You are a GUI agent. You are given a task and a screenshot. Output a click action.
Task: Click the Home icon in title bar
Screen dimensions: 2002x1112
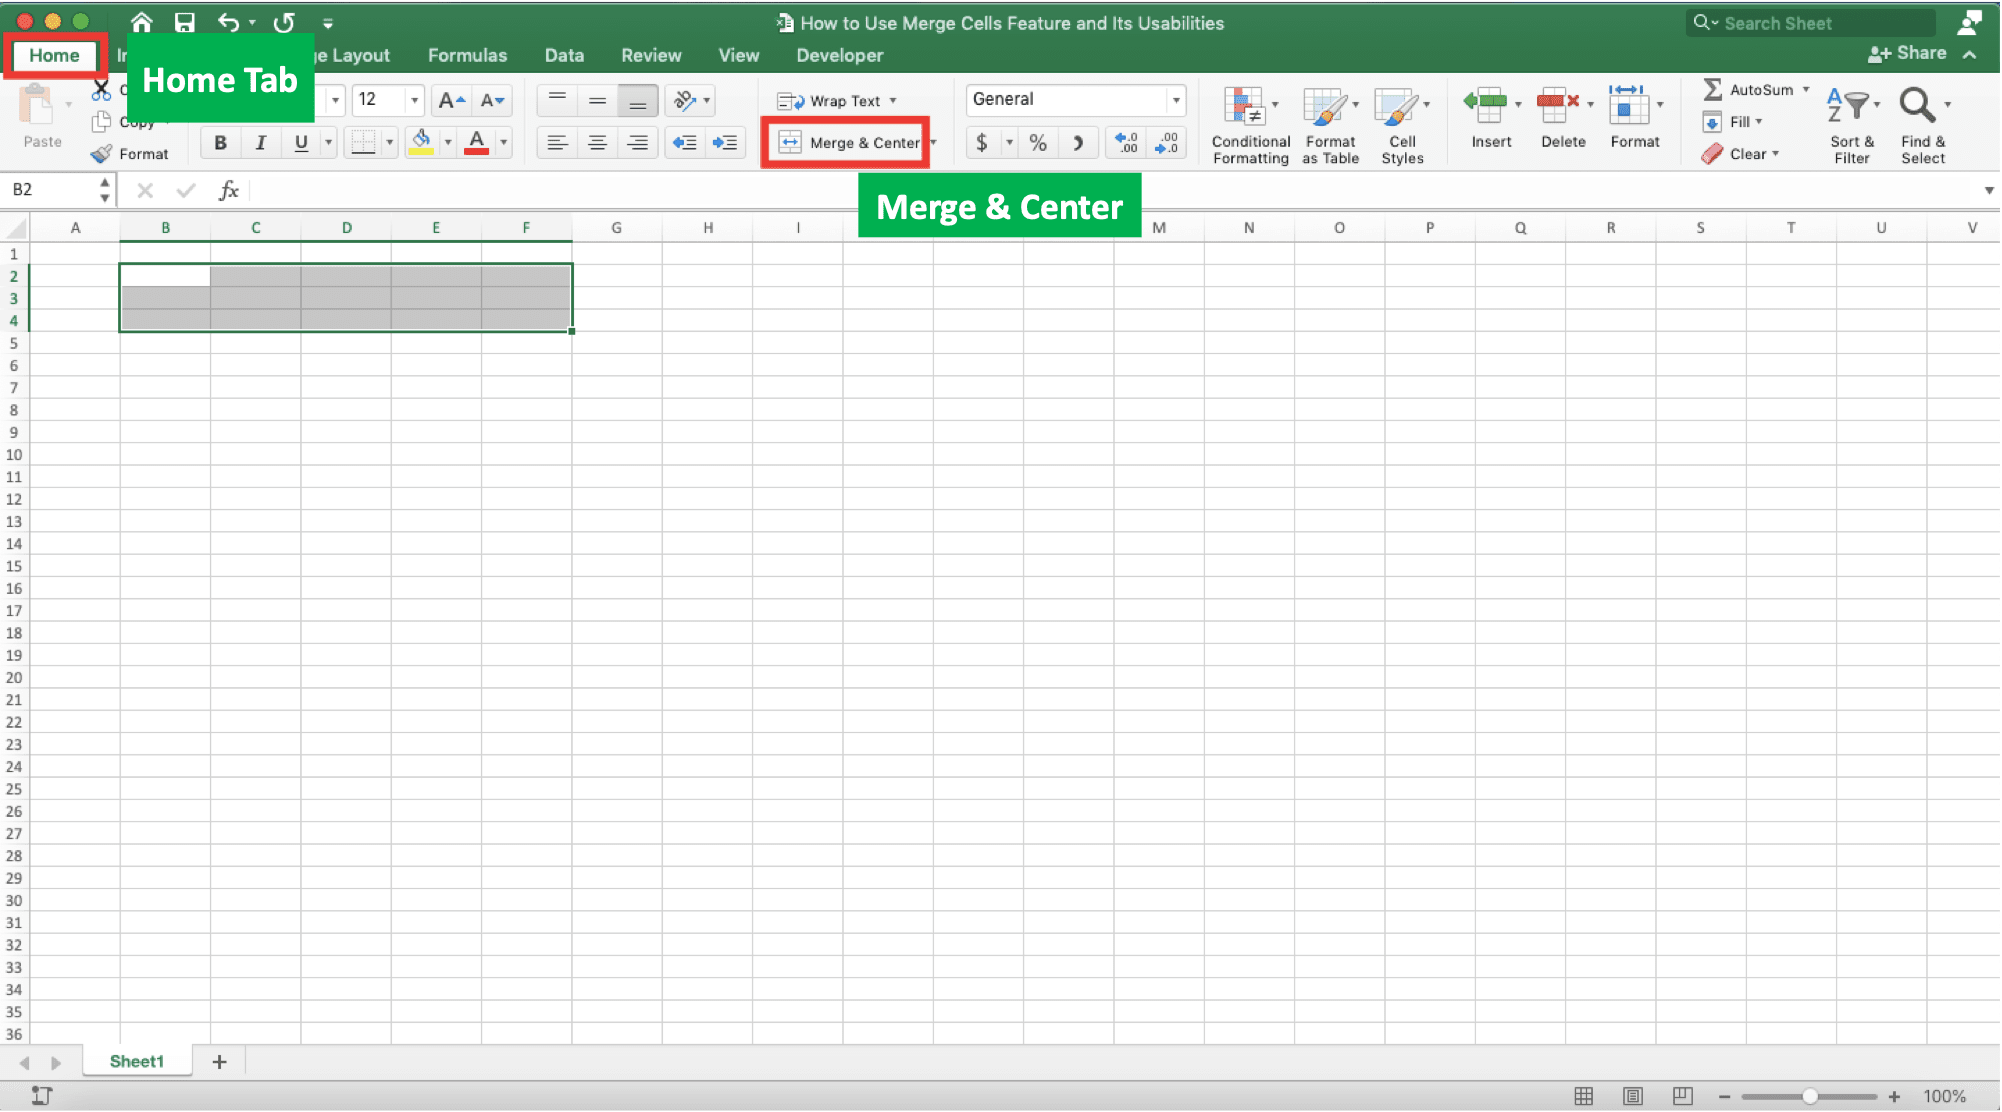142,22
